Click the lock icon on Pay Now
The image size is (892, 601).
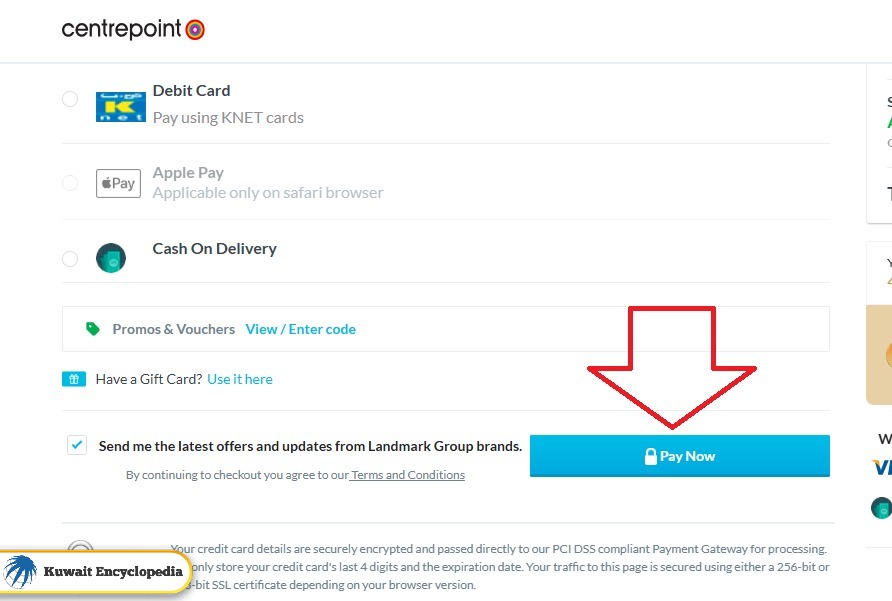(x=651, y=456)
